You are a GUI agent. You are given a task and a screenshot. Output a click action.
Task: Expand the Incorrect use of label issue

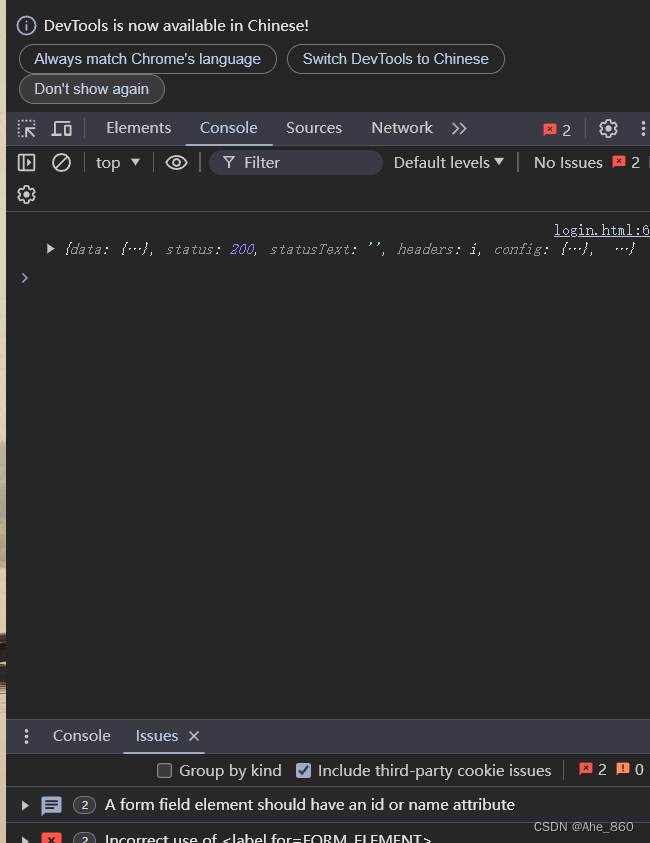click(25, 838)
